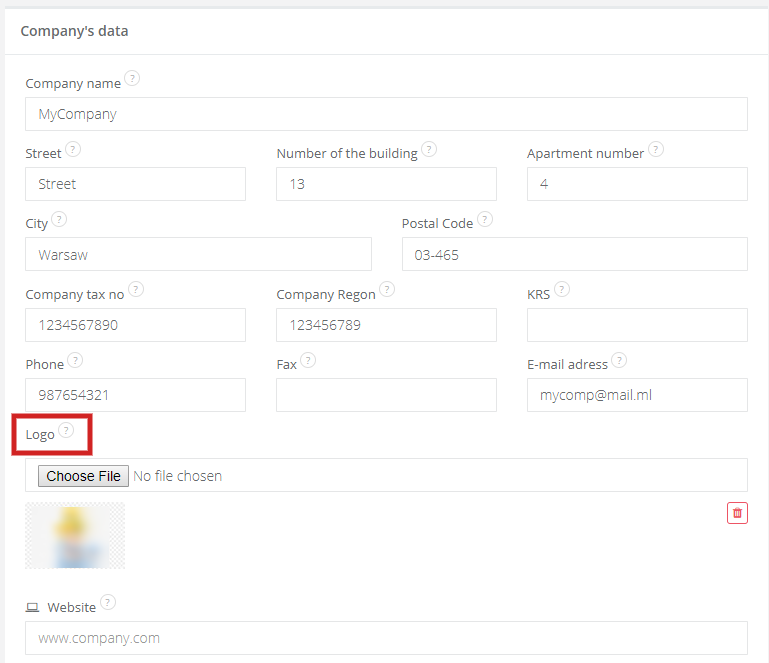Open the Postal Code help icon
Image resolution: width=769 pixels, height=663 pixels.
click(x=485, y=219)
